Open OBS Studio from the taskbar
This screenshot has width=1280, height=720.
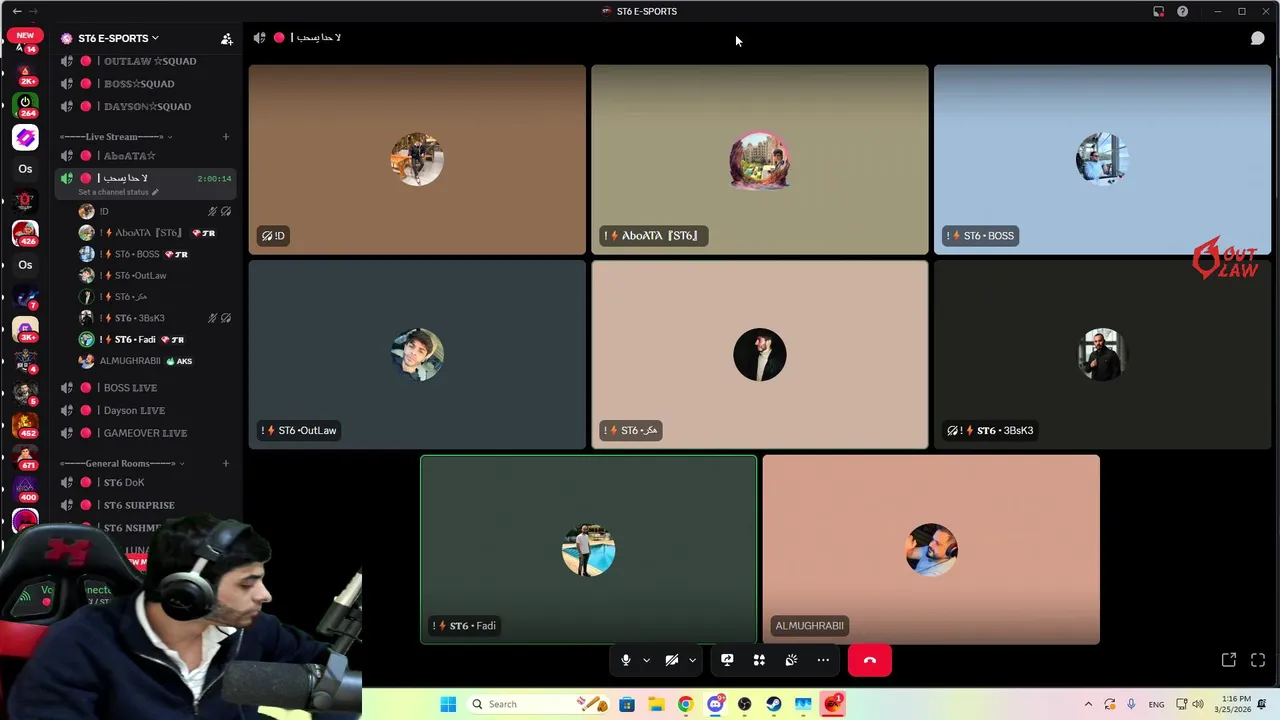coord(744,704)
